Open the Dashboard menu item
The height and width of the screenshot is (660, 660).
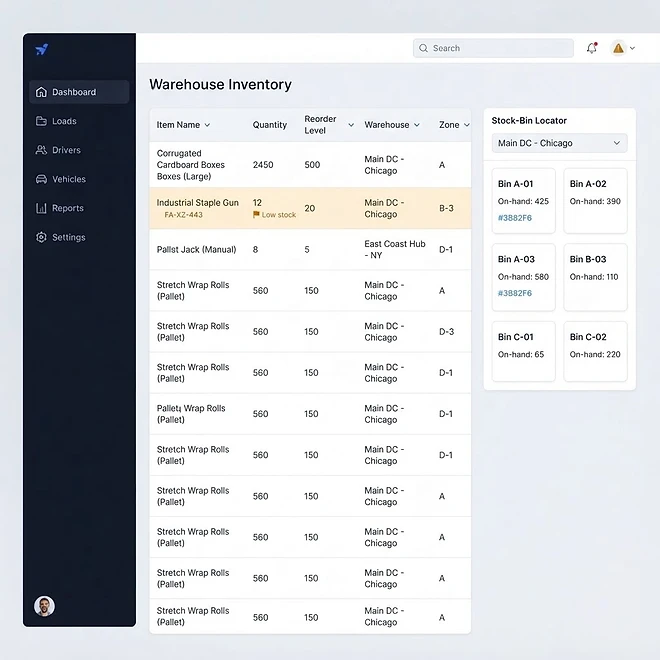point(79,92)
